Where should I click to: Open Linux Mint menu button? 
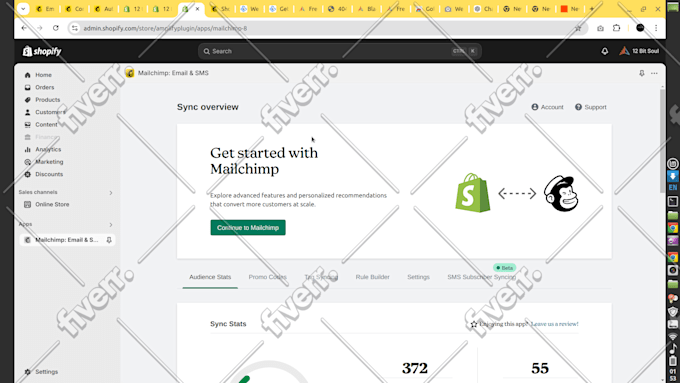tap(673, 164)
